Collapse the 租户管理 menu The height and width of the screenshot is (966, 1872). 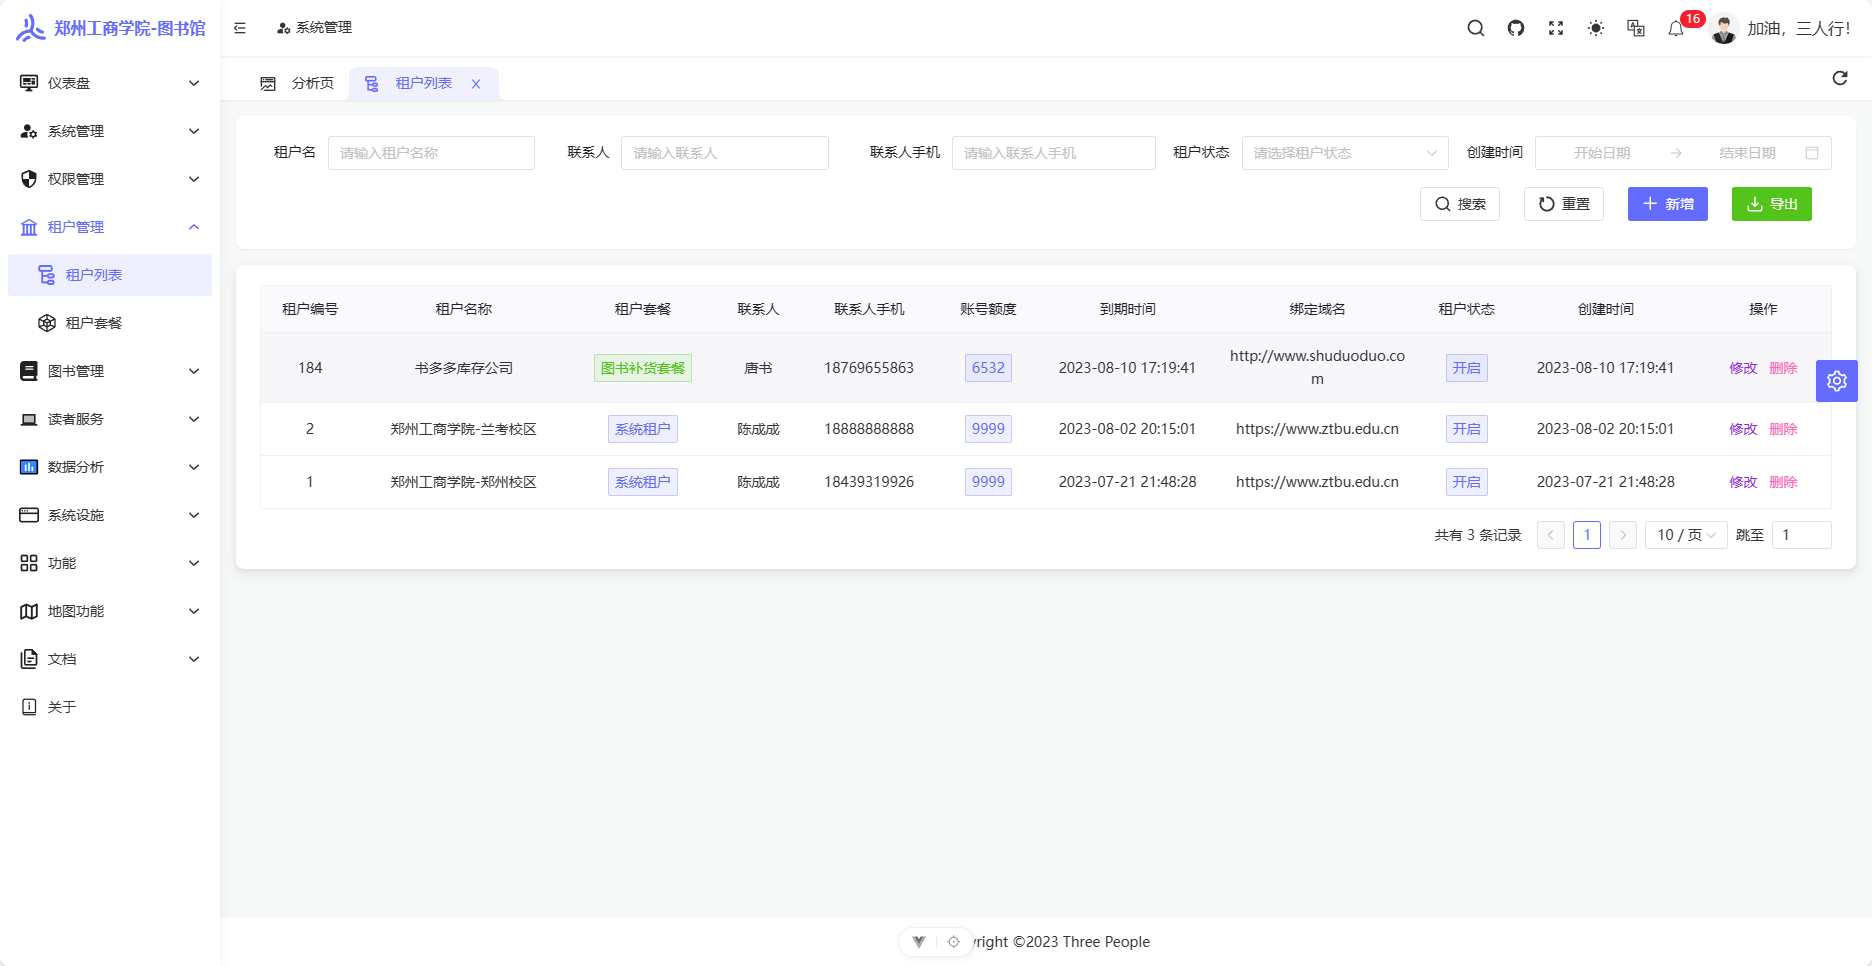(x=110, y=227)
